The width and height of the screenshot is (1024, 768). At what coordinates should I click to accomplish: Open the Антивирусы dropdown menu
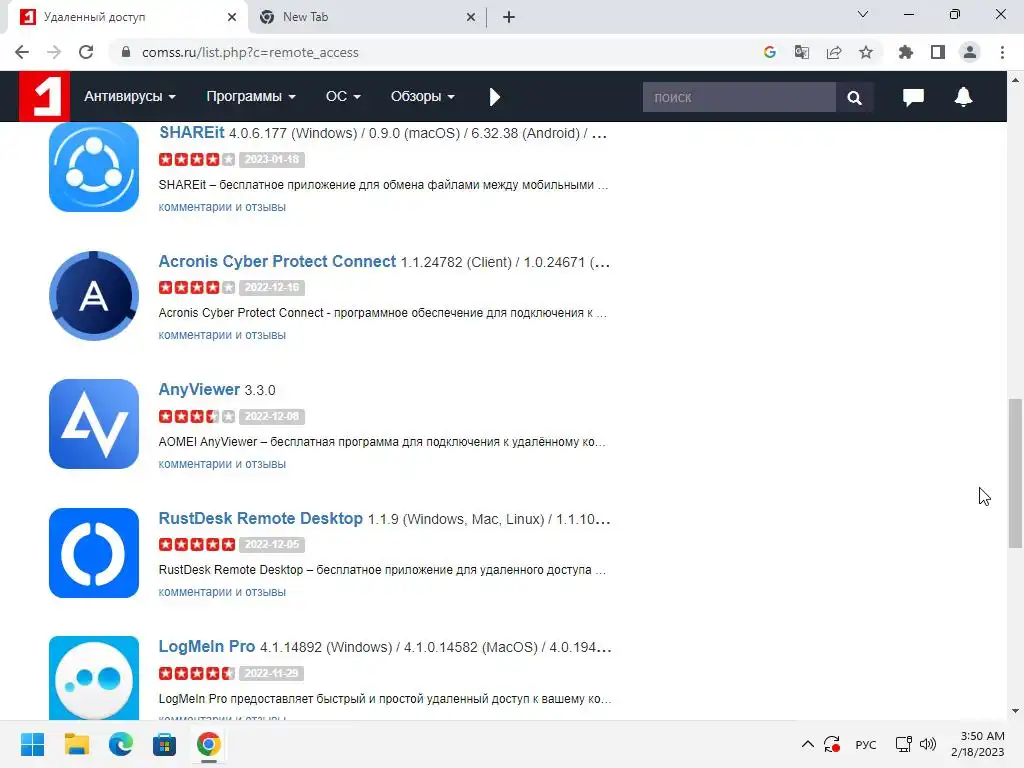[129, 96]
